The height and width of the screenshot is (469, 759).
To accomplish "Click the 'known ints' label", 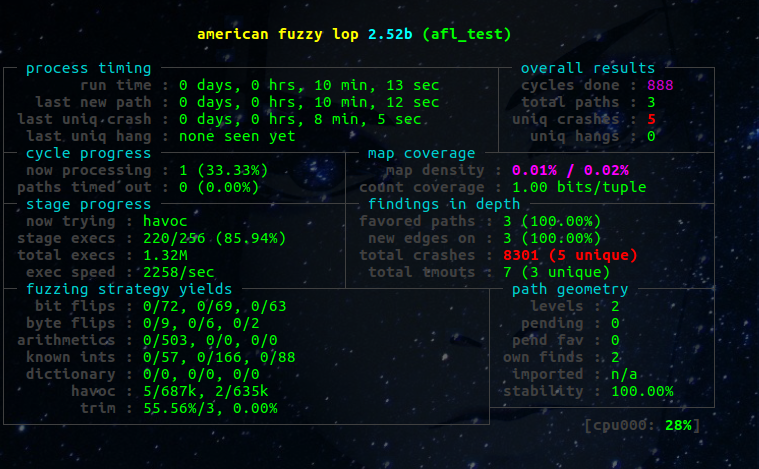I will point(71,357).
